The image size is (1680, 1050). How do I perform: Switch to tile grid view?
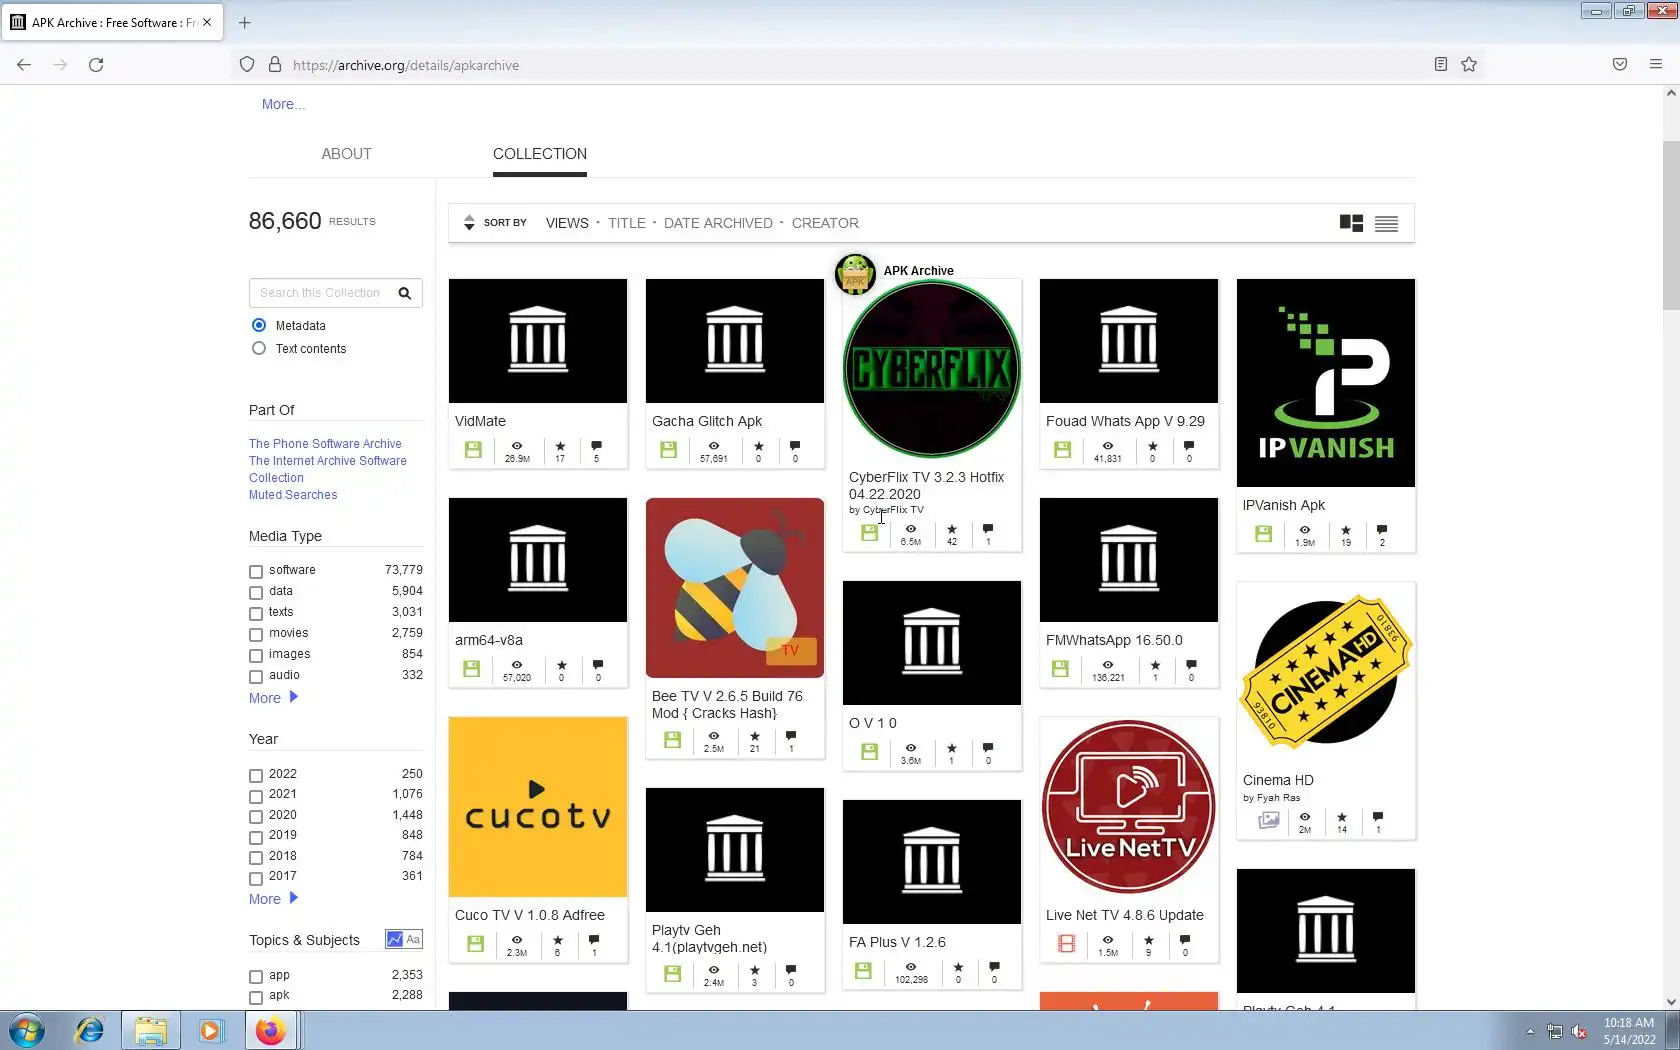(x=1351, y=223)
